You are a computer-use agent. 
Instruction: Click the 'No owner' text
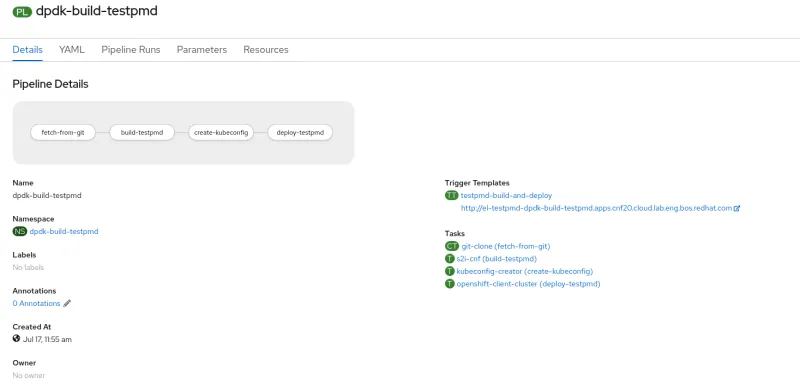(29, 375)
